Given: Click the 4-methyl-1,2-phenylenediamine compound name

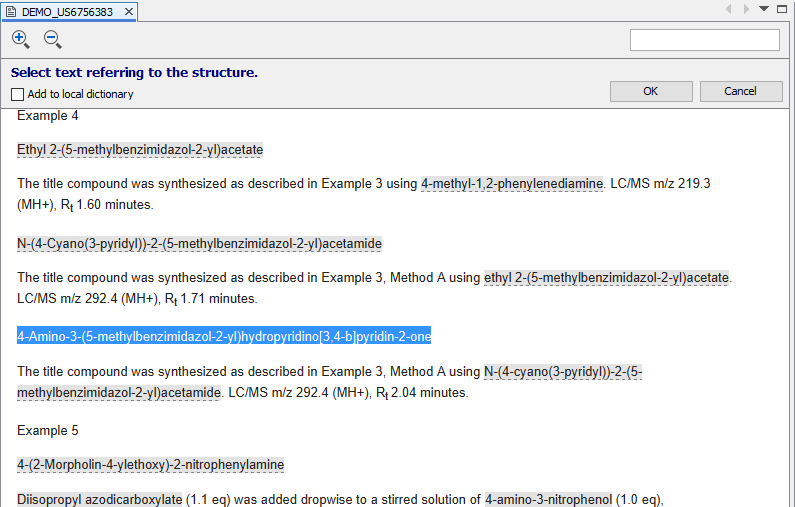Looking at the screenshot, I should 512,184.
